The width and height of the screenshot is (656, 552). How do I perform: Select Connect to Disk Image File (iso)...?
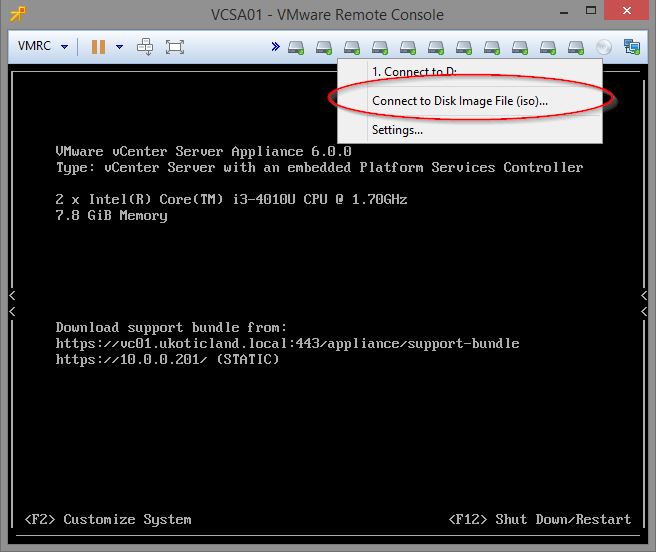click(x=470, y=101)
